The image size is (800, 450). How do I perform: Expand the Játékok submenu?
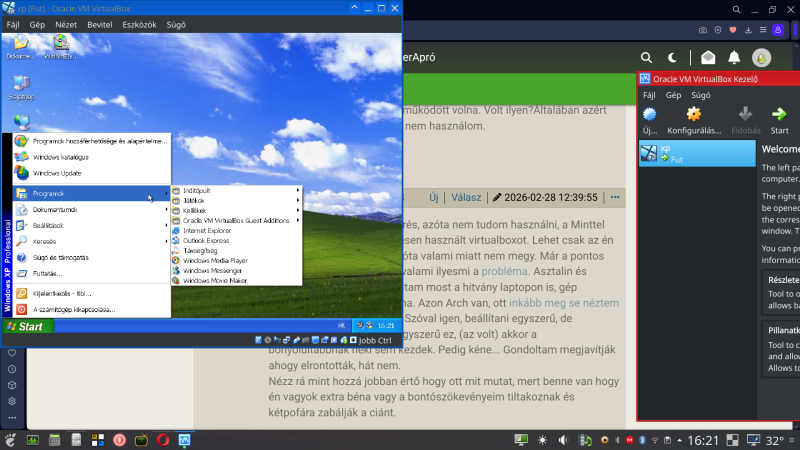[237, 201]
